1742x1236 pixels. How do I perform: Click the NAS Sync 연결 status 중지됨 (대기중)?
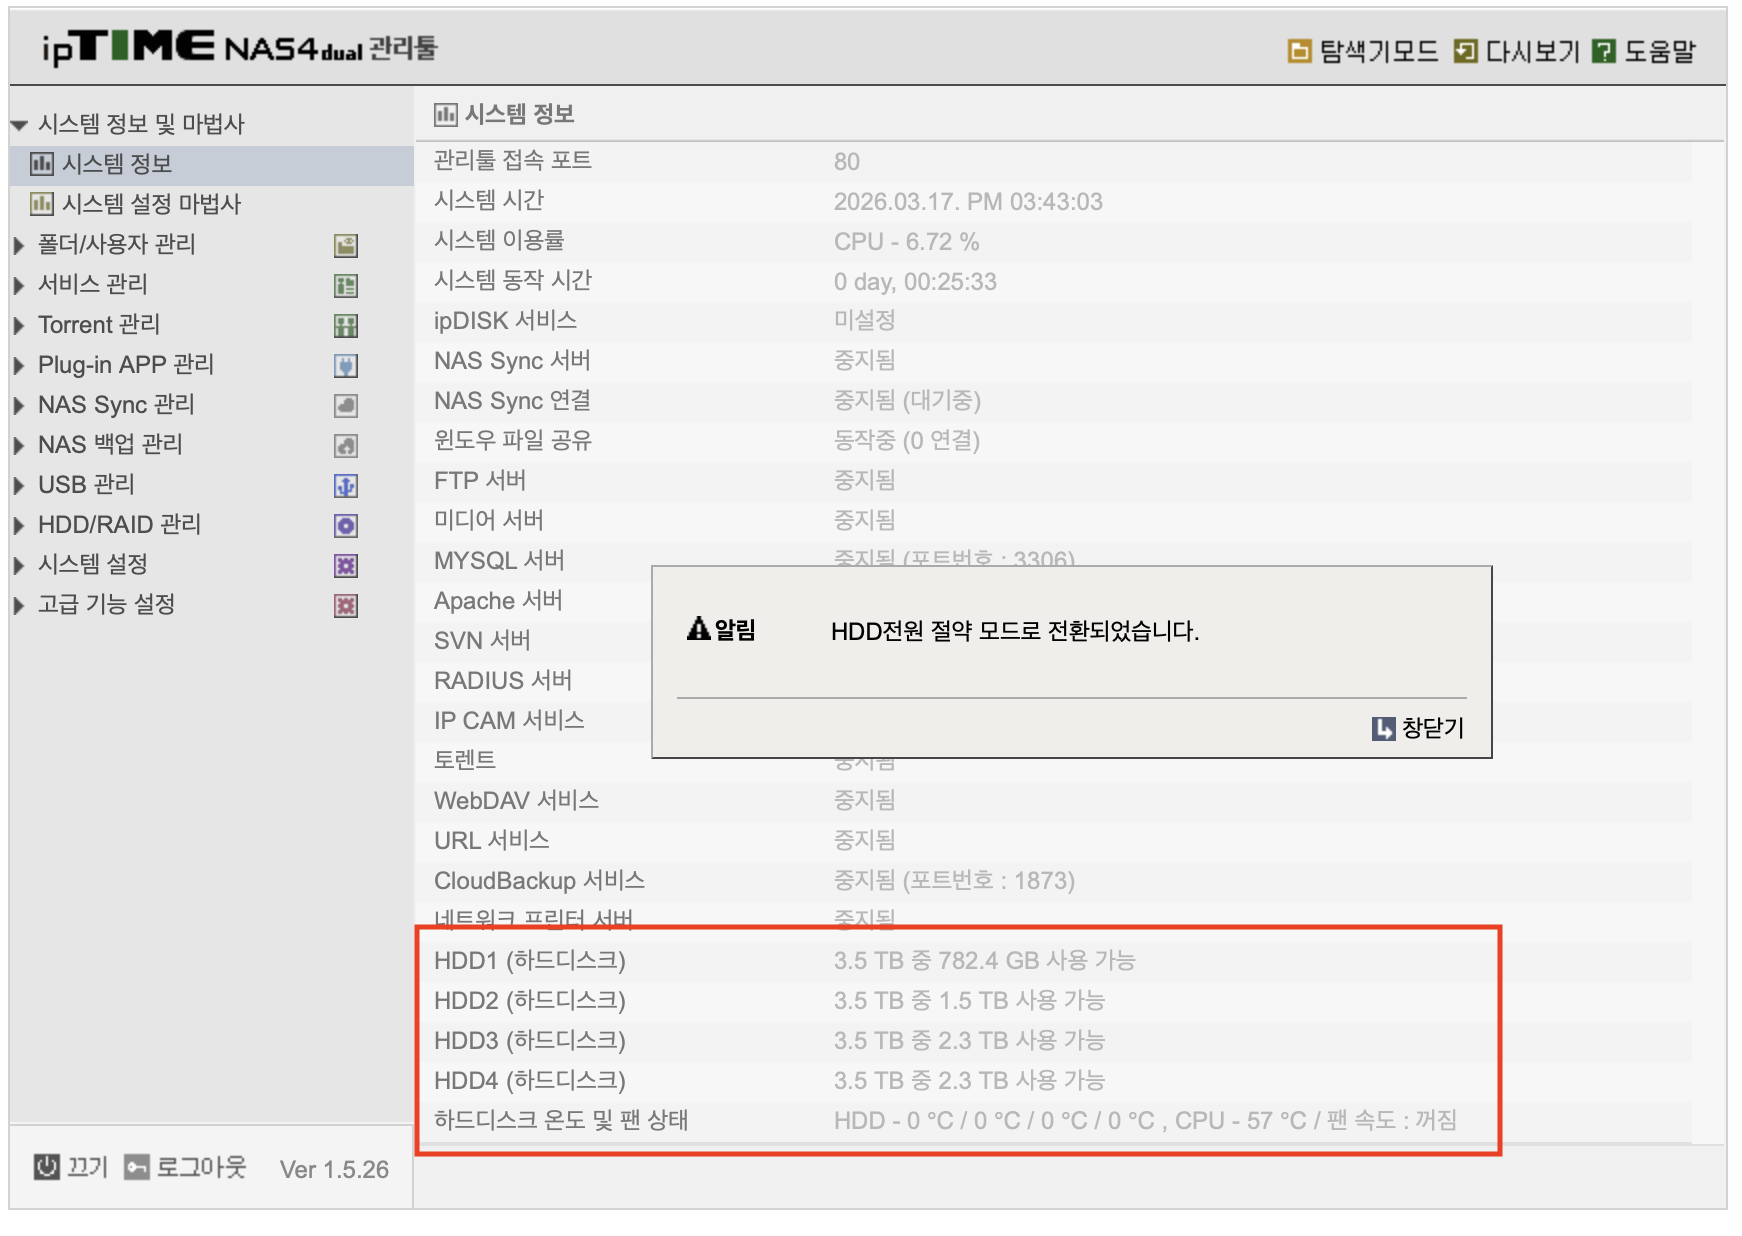click(x=907, y=401)
